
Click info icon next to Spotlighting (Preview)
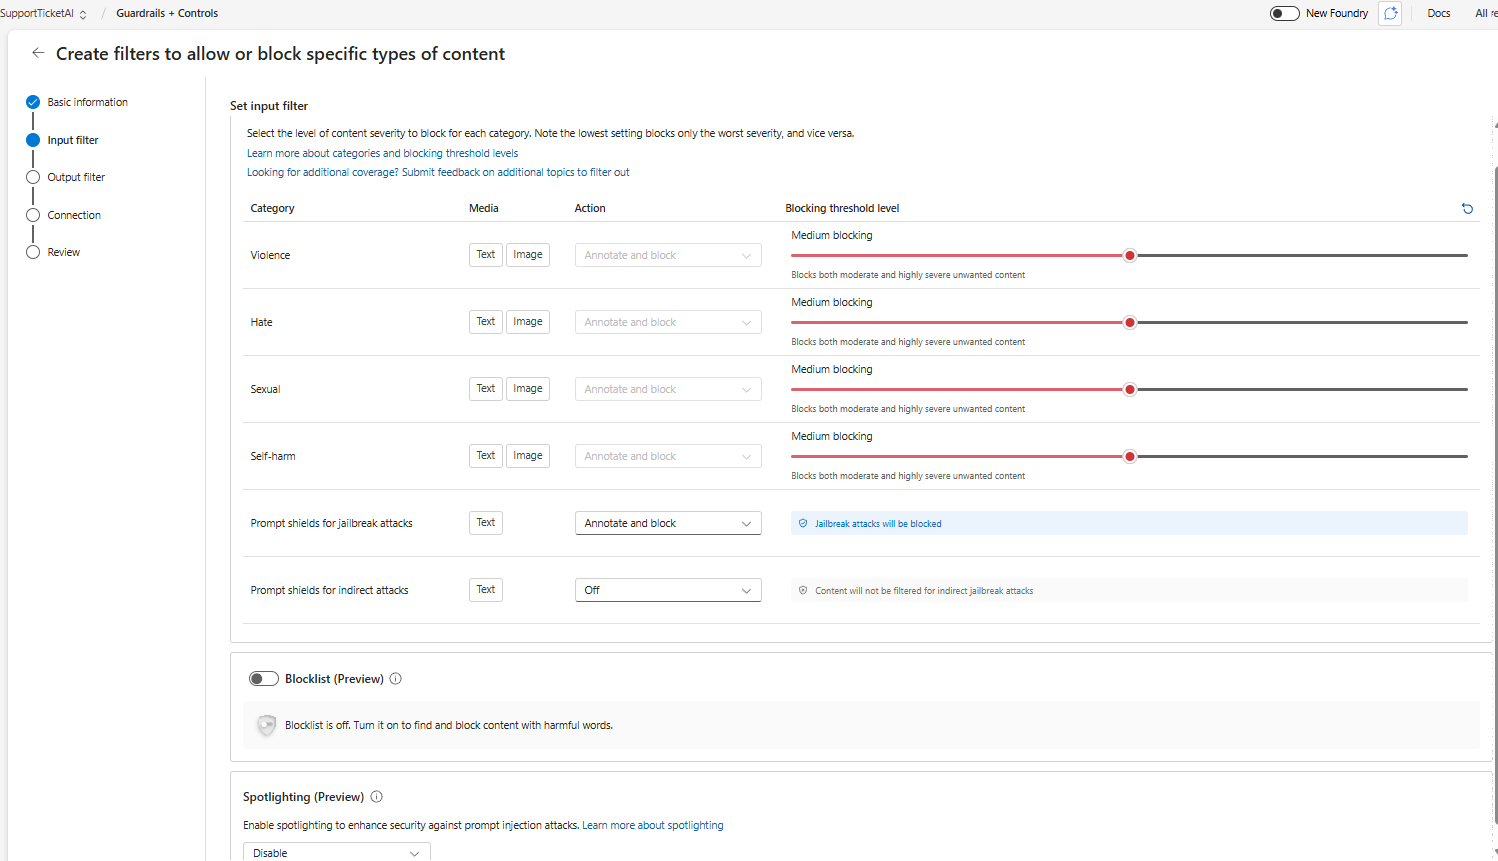coord(377,797)
